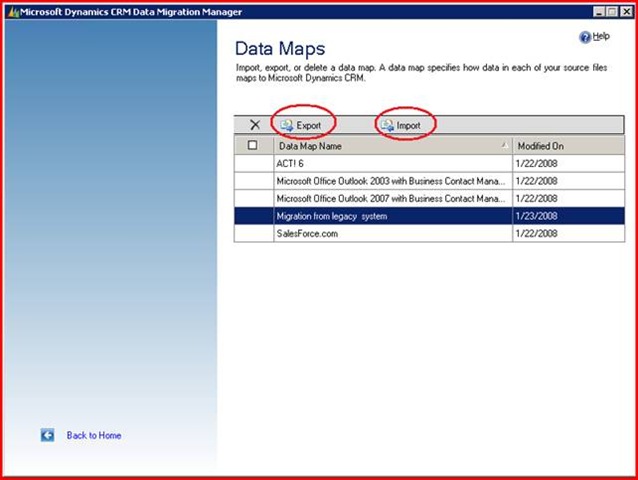Click the 1/23/2008 modified date cell

568,216
